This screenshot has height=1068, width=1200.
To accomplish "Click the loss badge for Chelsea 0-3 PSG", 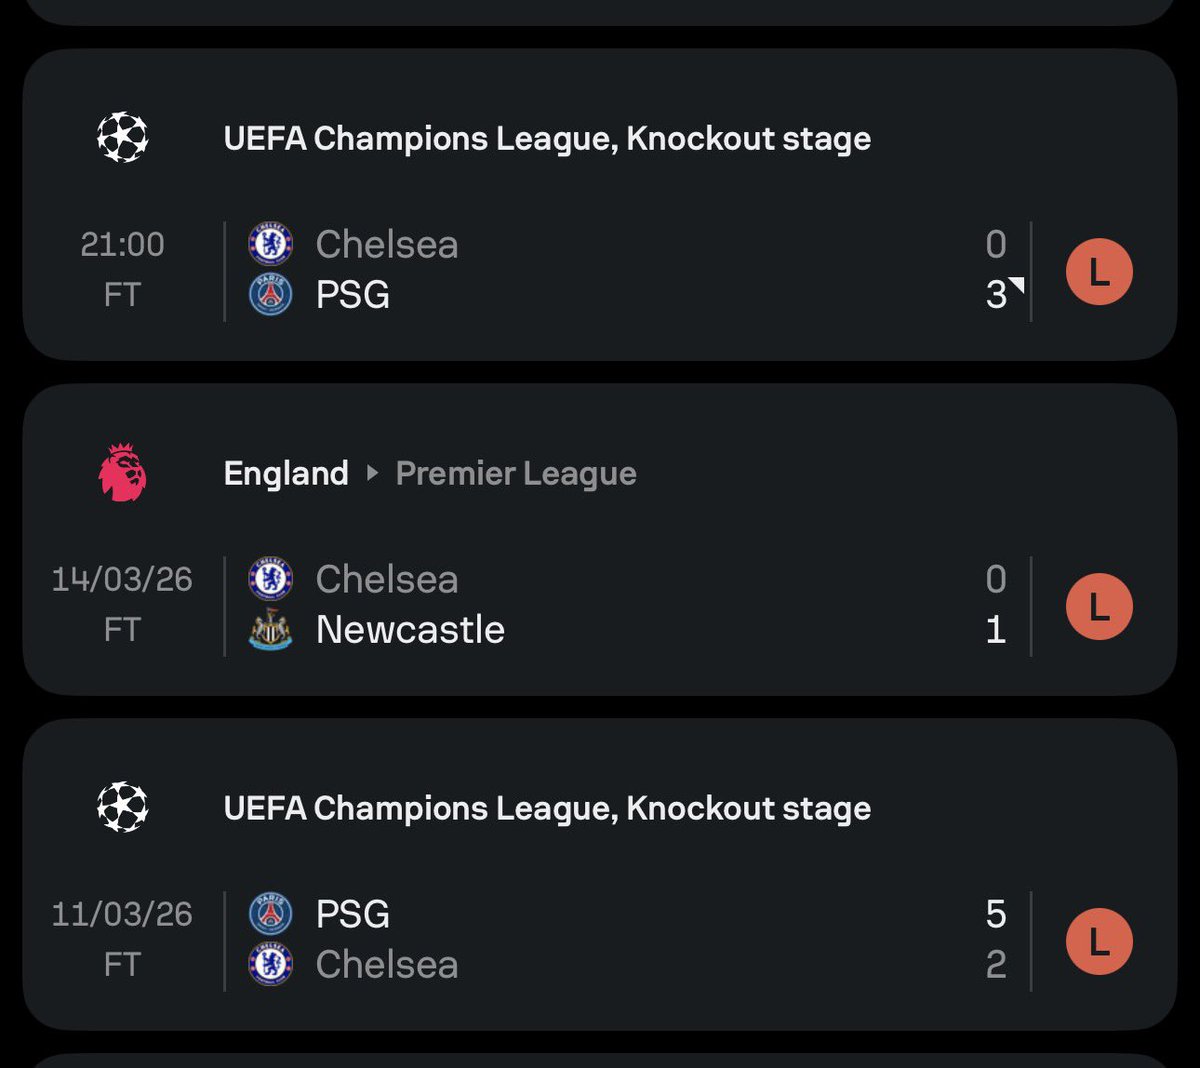I will click(x=1099, y=271).
